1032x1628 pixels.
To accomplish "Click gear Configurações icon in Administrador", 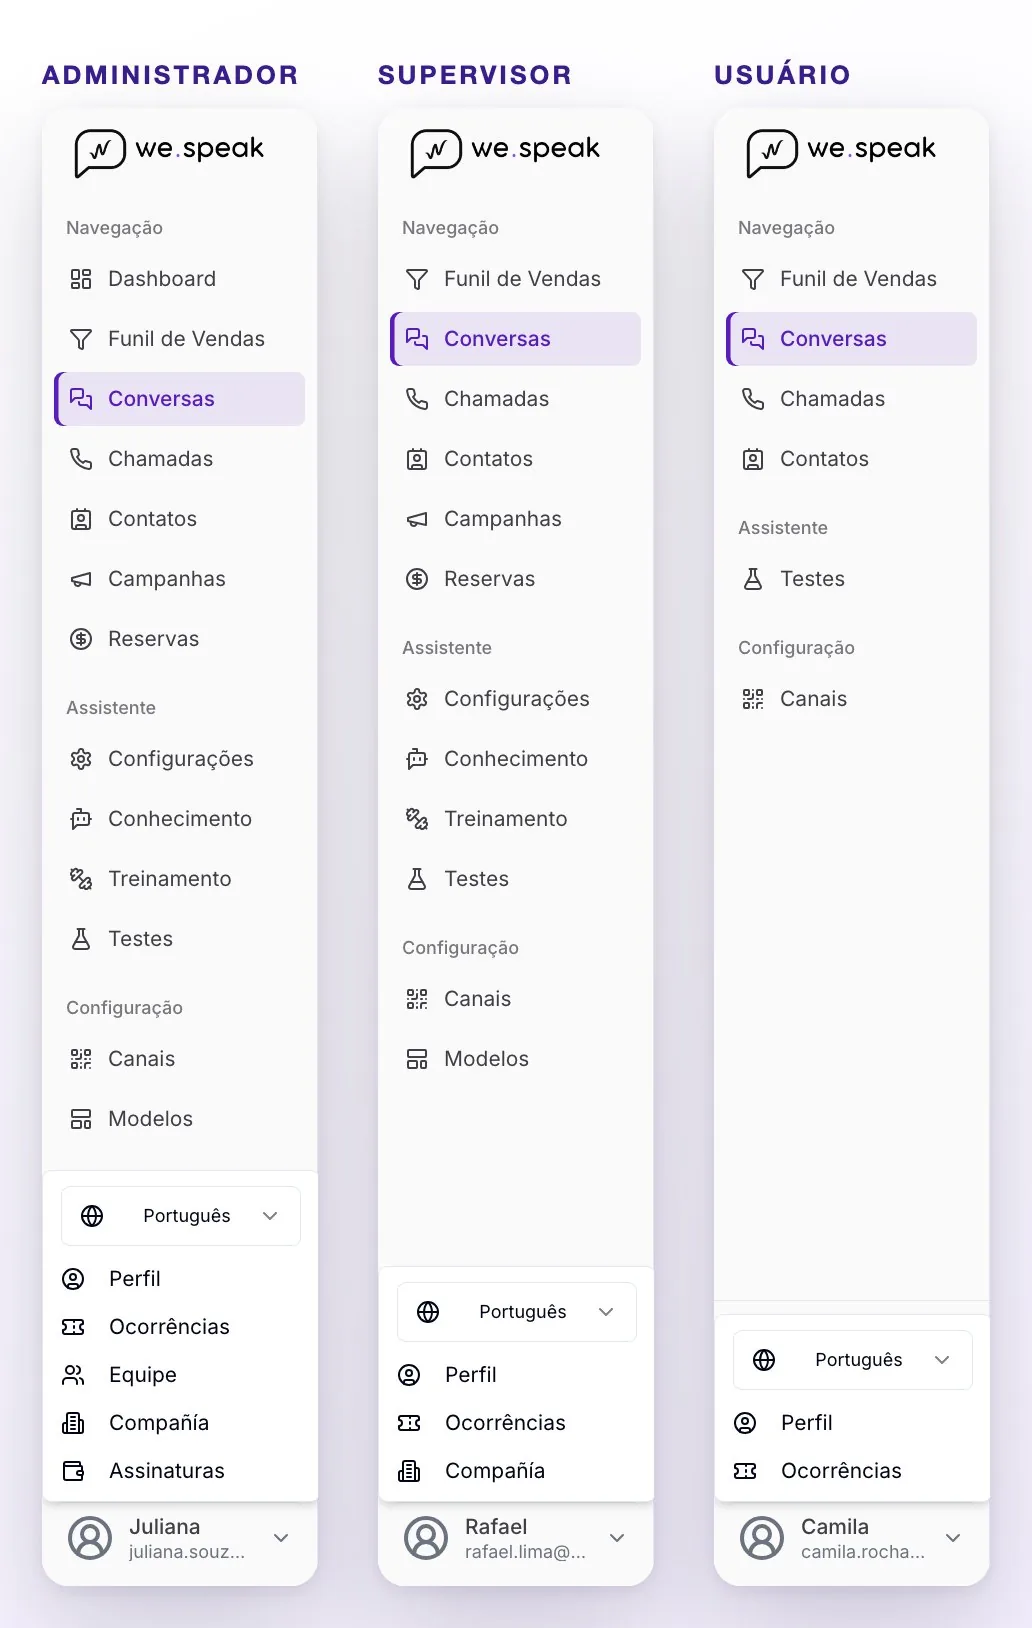I will point(81,759).
